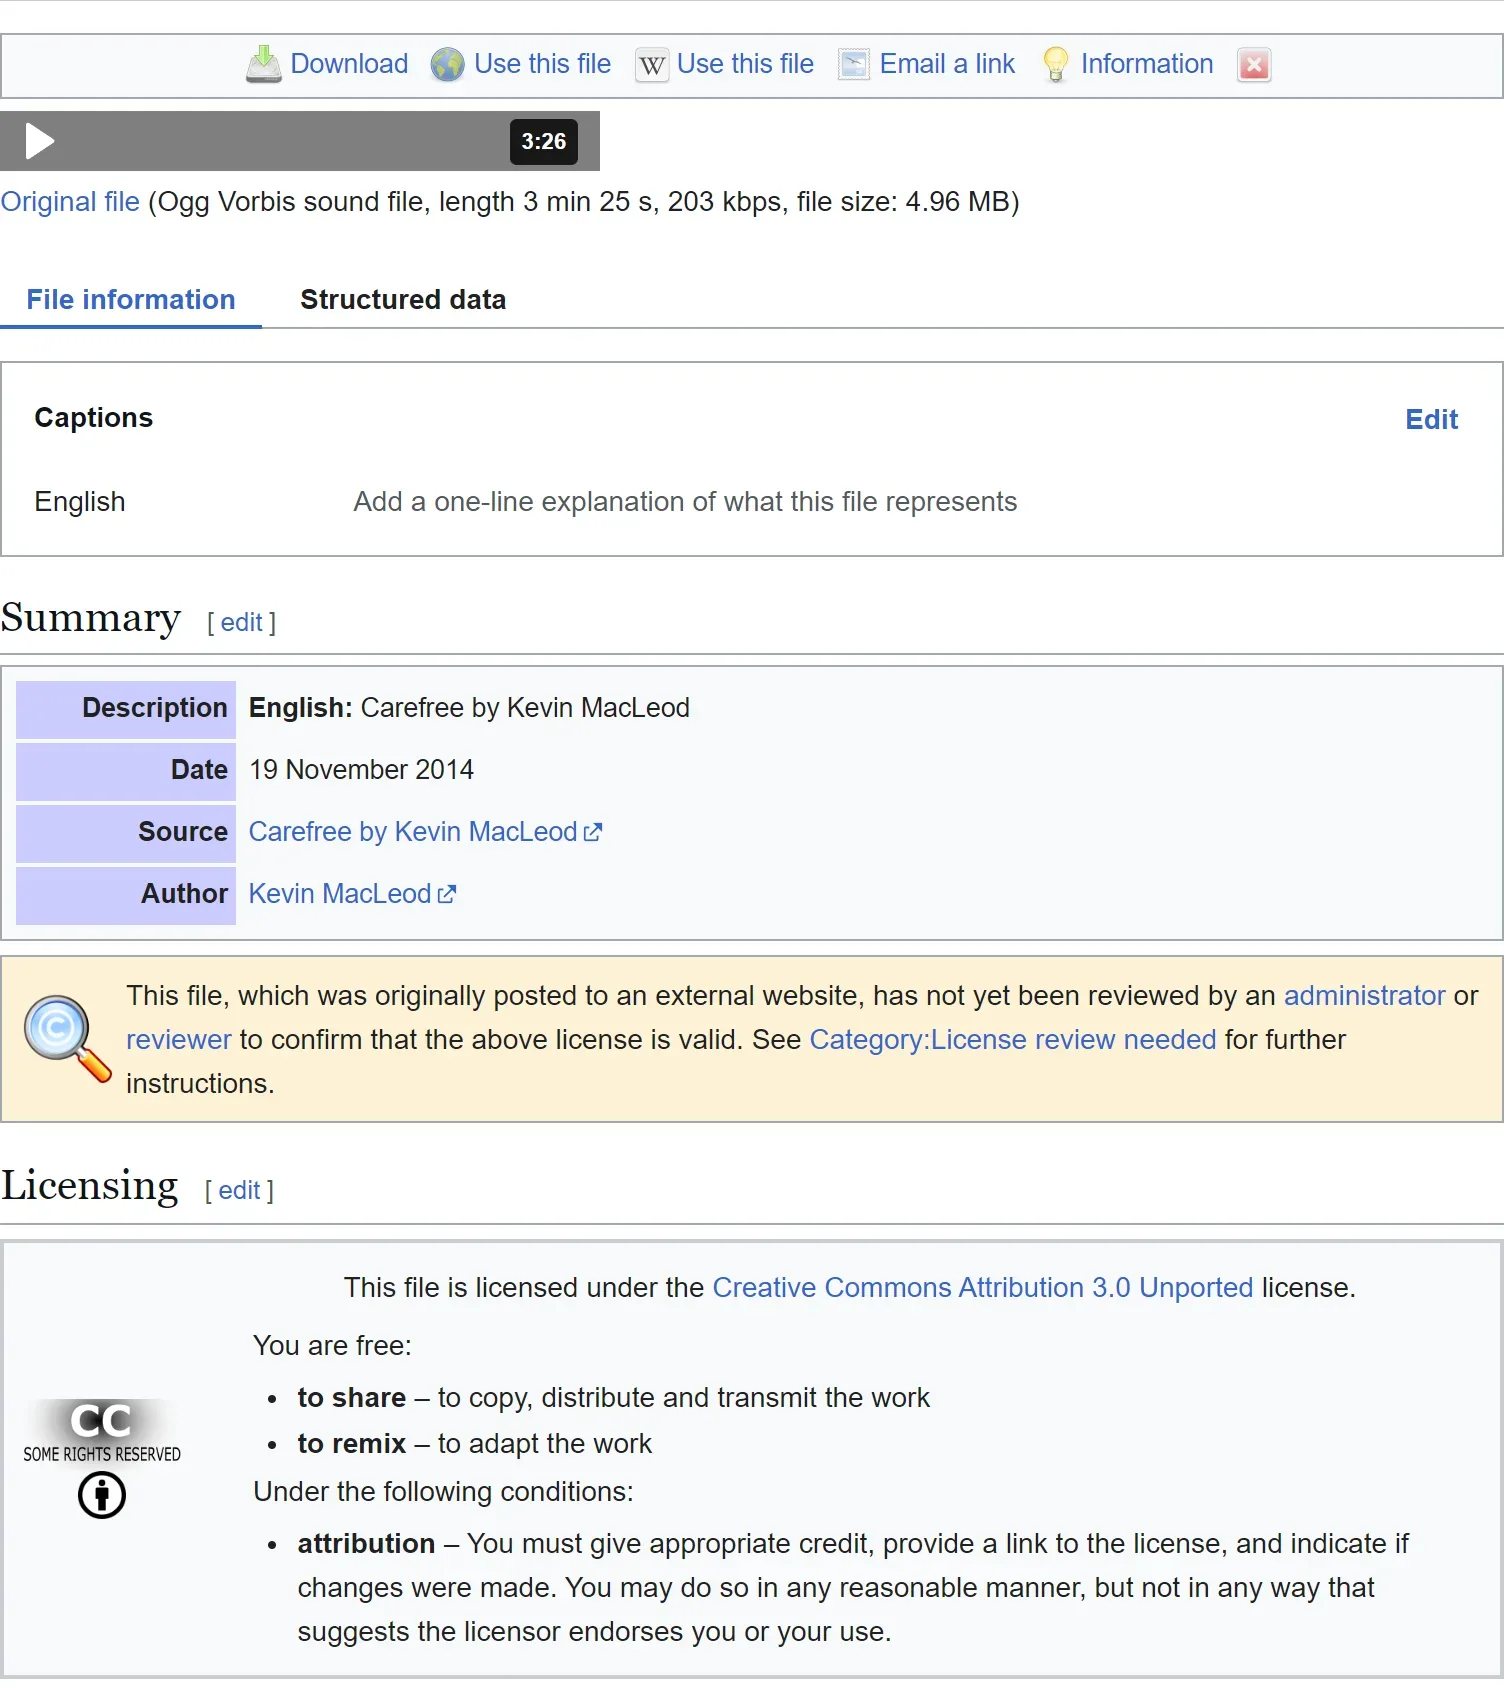Open the administrator link
The width and height of the screenshot is (1504, 1690).
(1364, 996)
